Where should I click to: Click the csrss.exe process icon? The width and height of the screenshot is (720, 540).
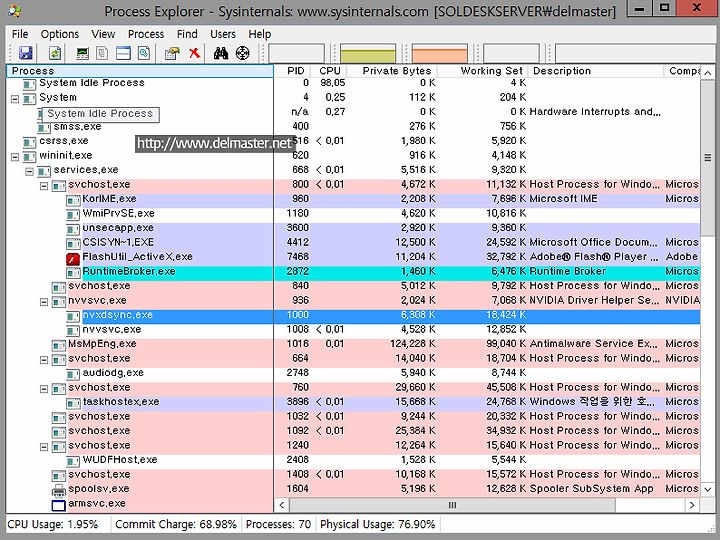29,142
